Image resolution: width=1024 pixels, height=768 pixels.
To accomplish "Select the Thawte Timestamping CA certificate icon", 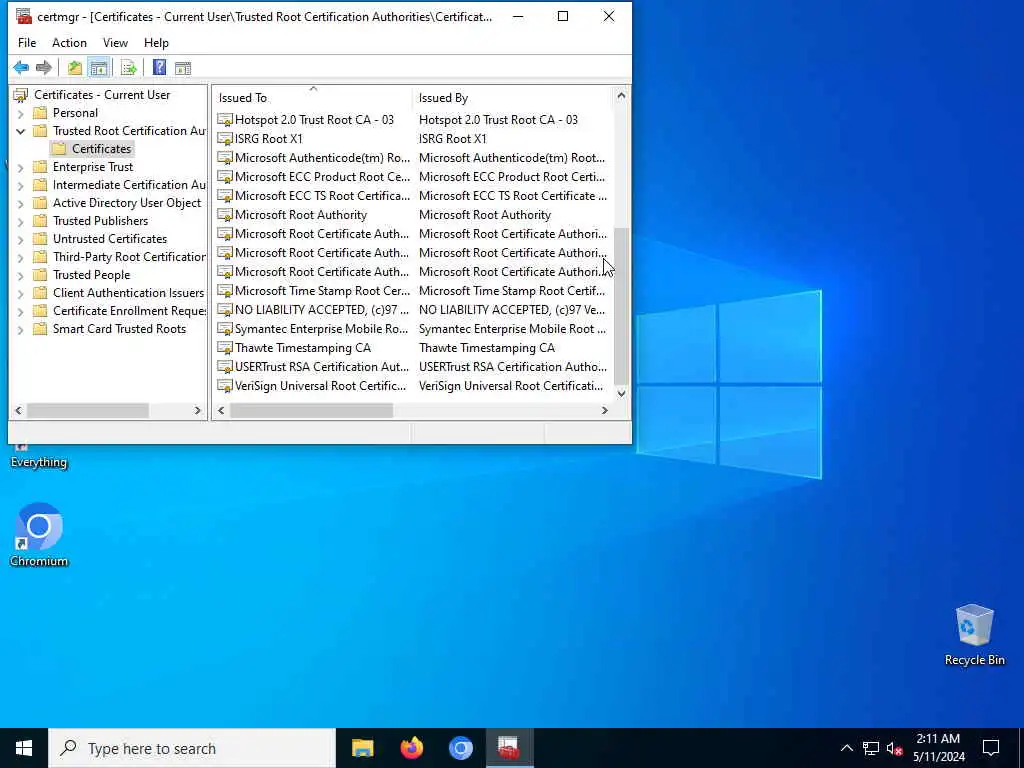I will click(225, 347).
